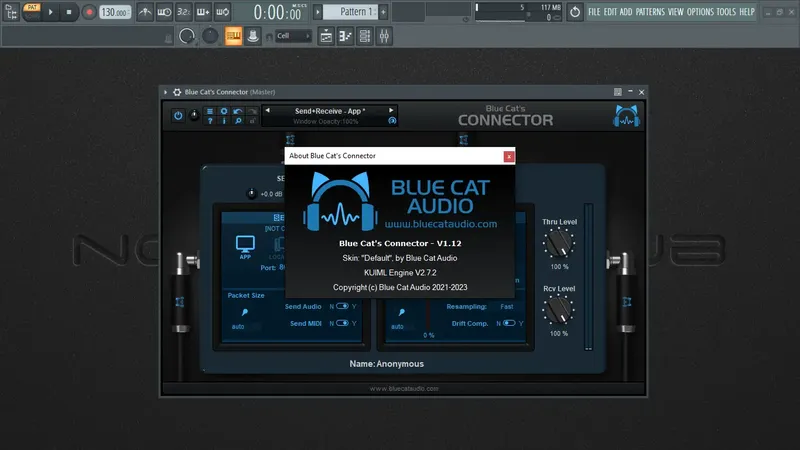
Task: Toggle the 3-2-1 countdown before recording
Action: point(184,12)
